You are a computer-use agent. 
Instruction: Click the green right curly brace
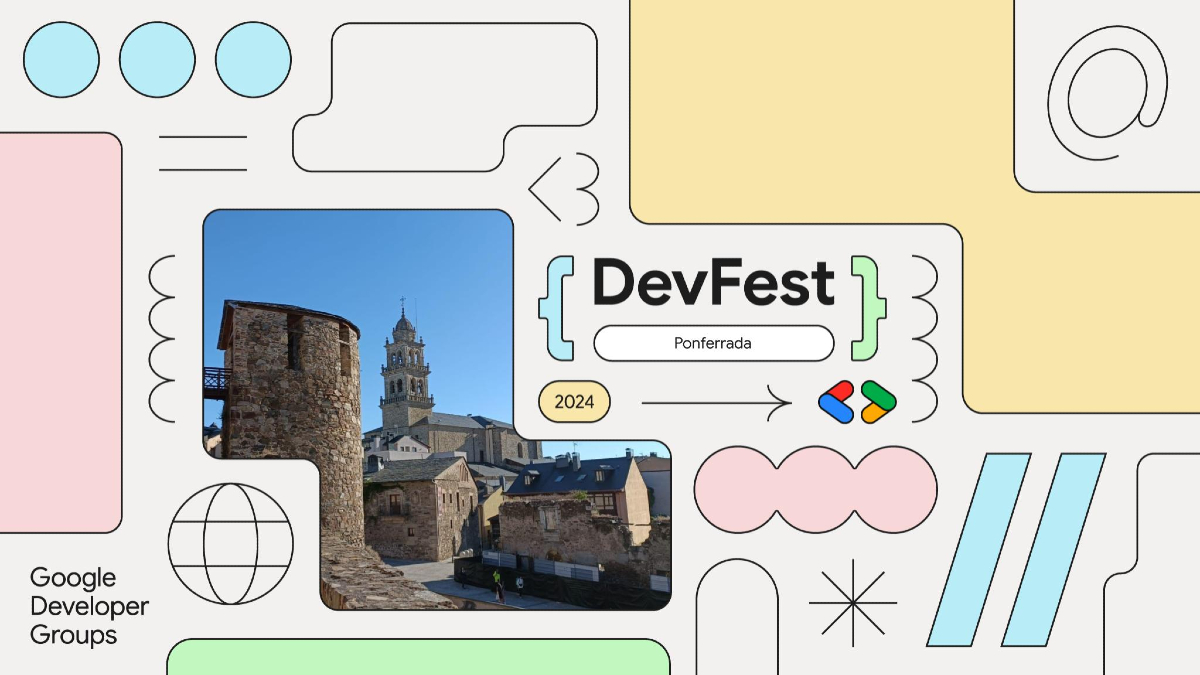(868, 307)
